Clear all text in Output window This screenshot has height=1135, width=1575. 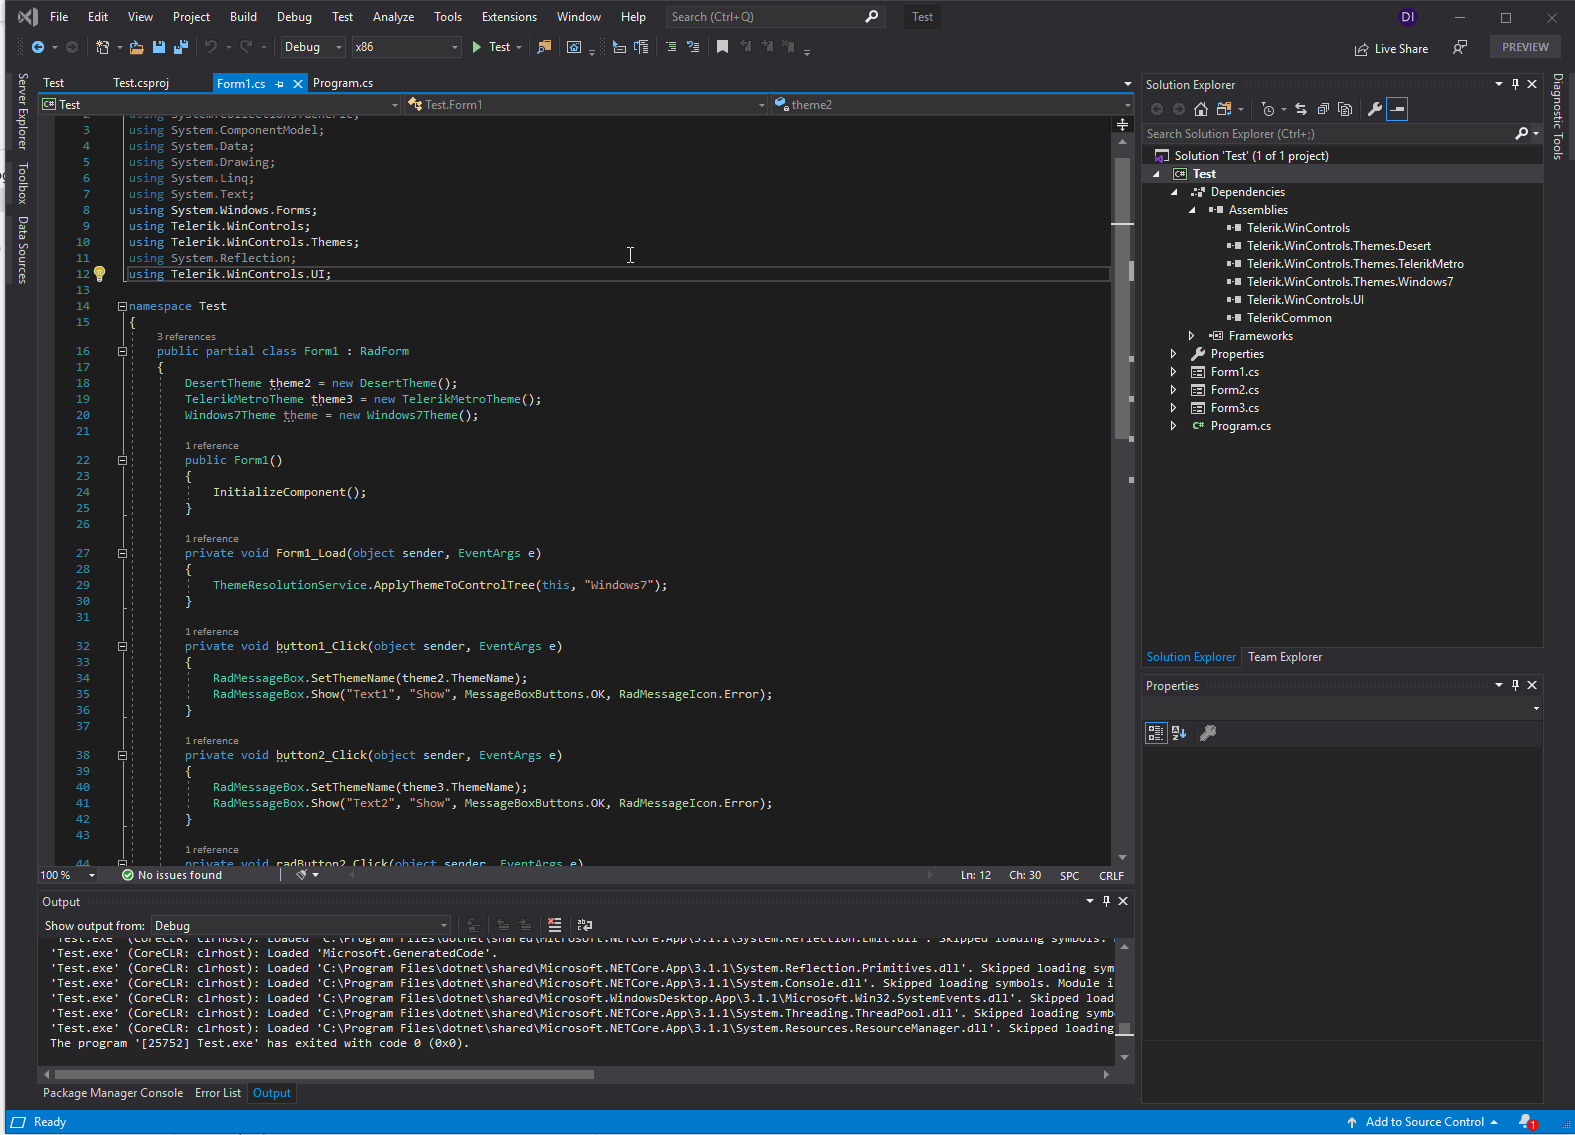pyautogui.click(x=555, y=925)
